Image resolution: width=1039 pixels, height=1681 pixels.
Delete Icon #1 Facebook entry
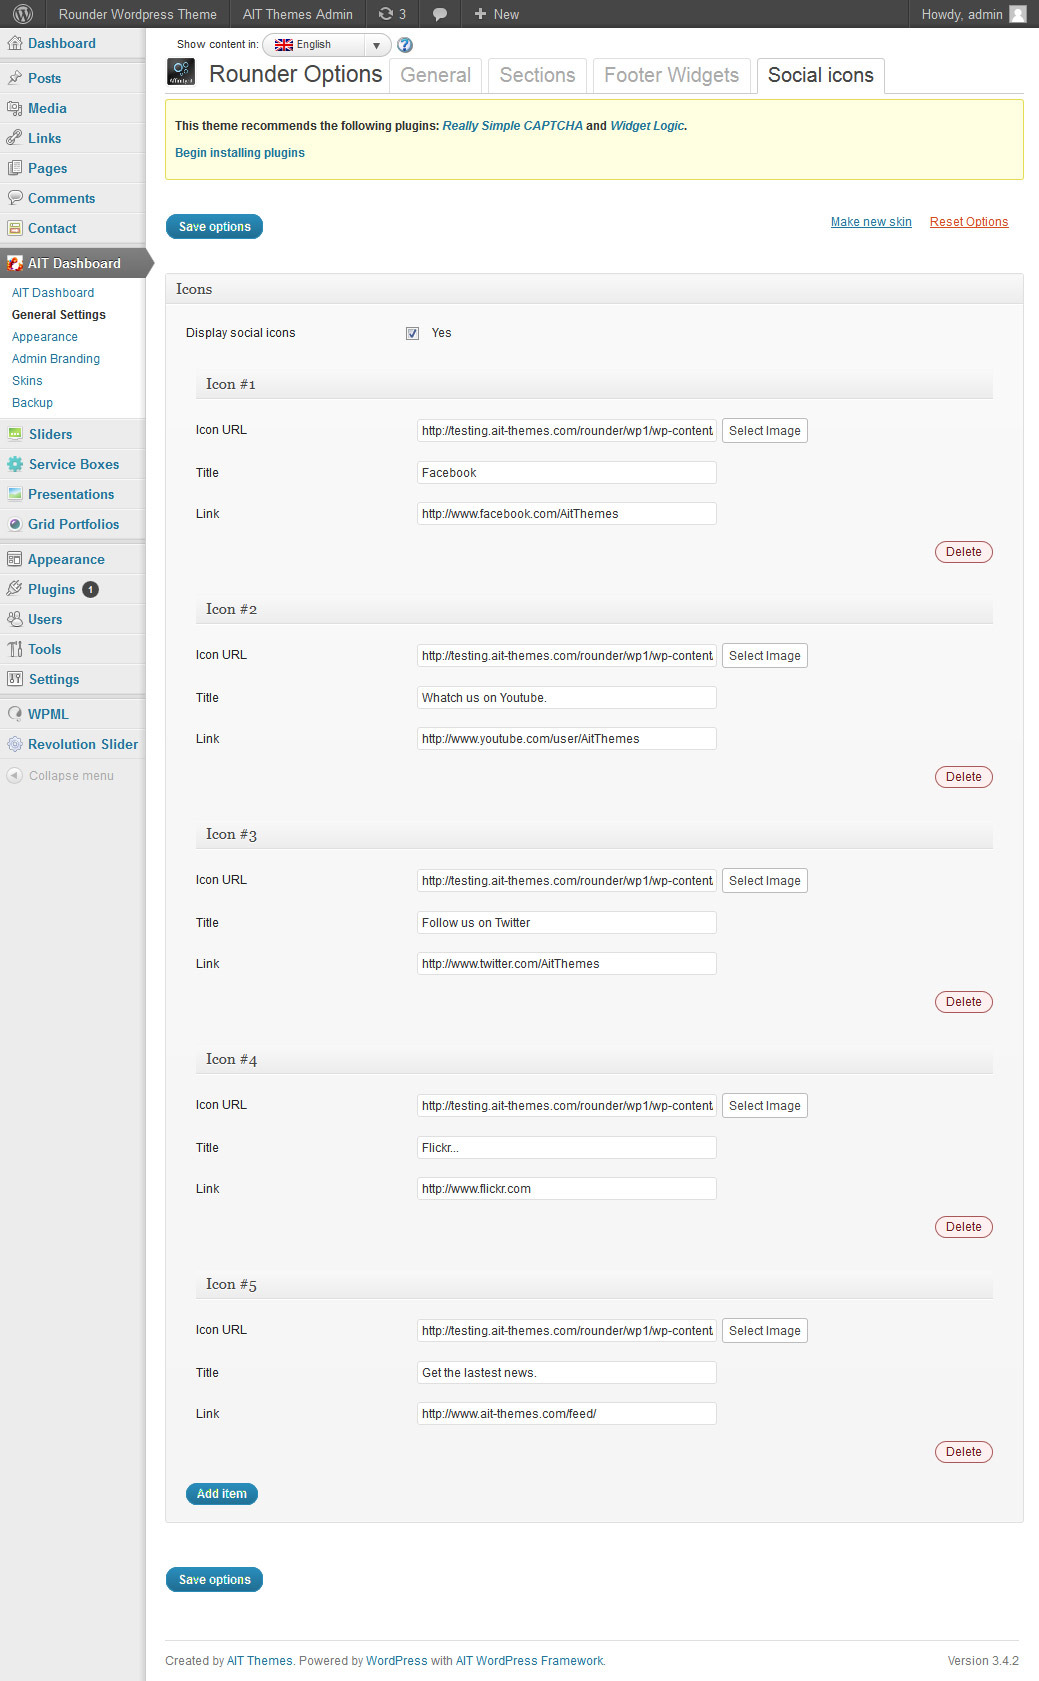click(x=963, y=552)
